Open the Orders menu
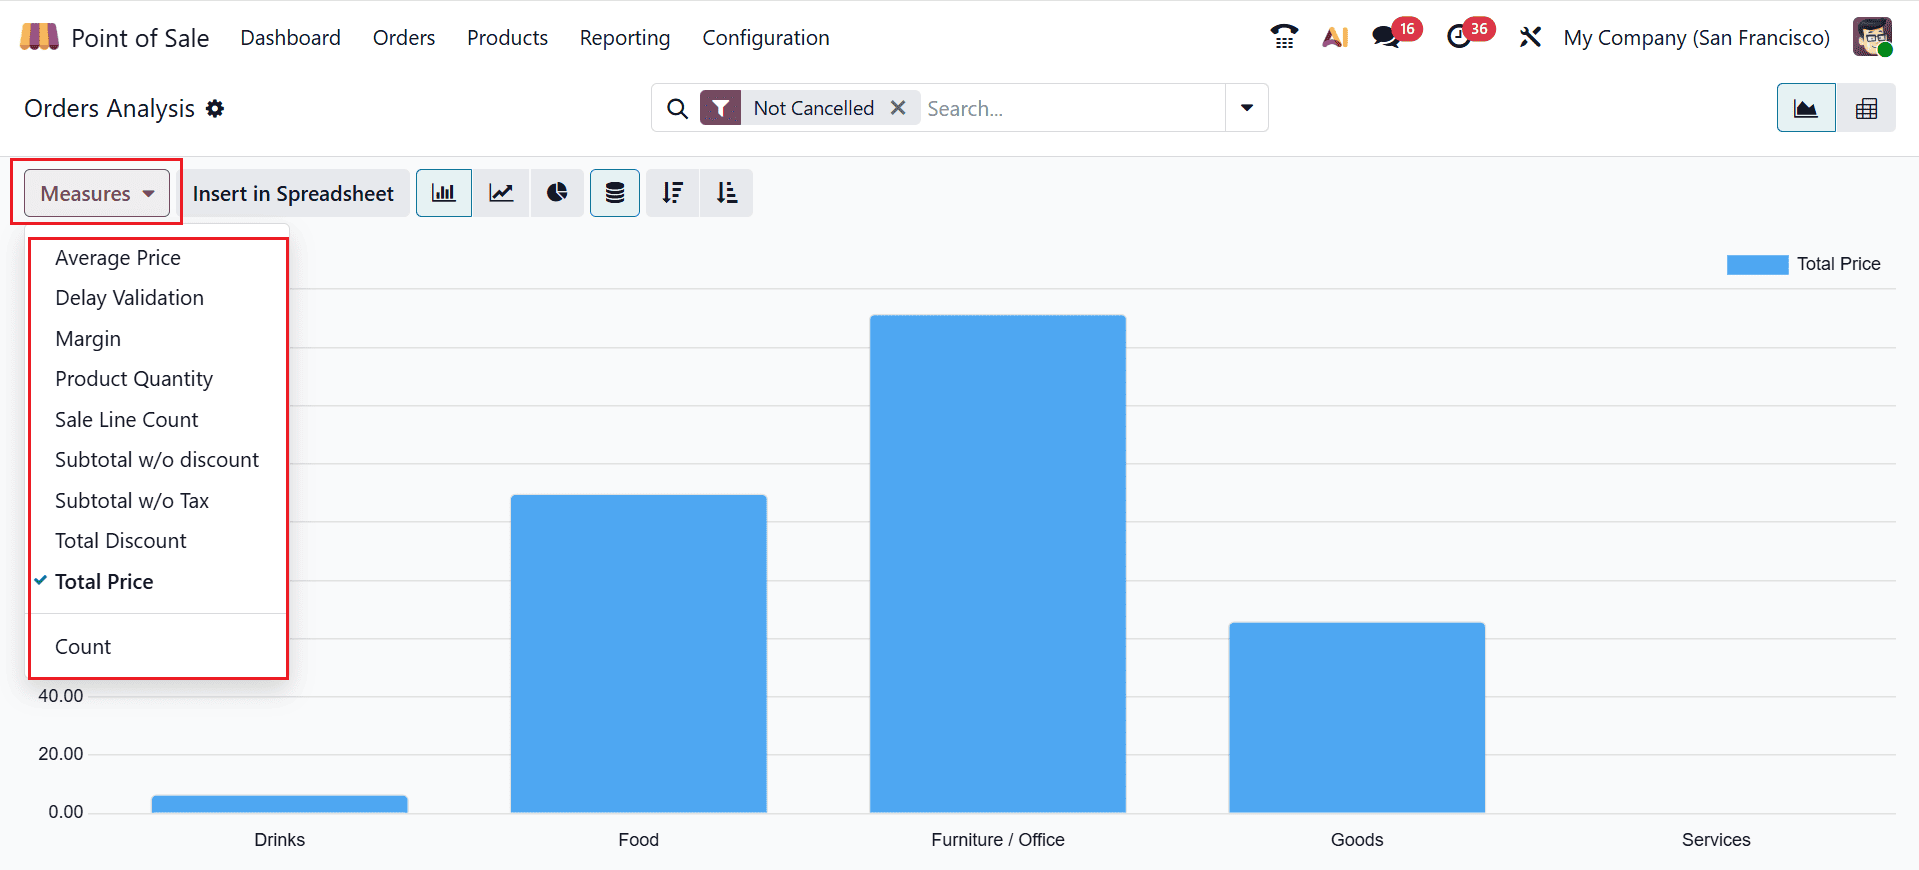 pos(404,37)
